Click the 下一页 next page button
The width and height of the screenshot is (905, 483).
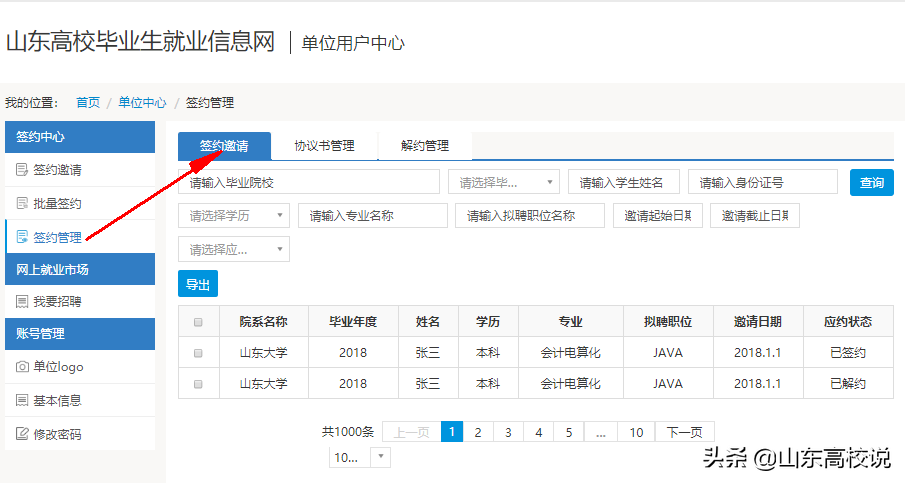(x=685, y=432)
